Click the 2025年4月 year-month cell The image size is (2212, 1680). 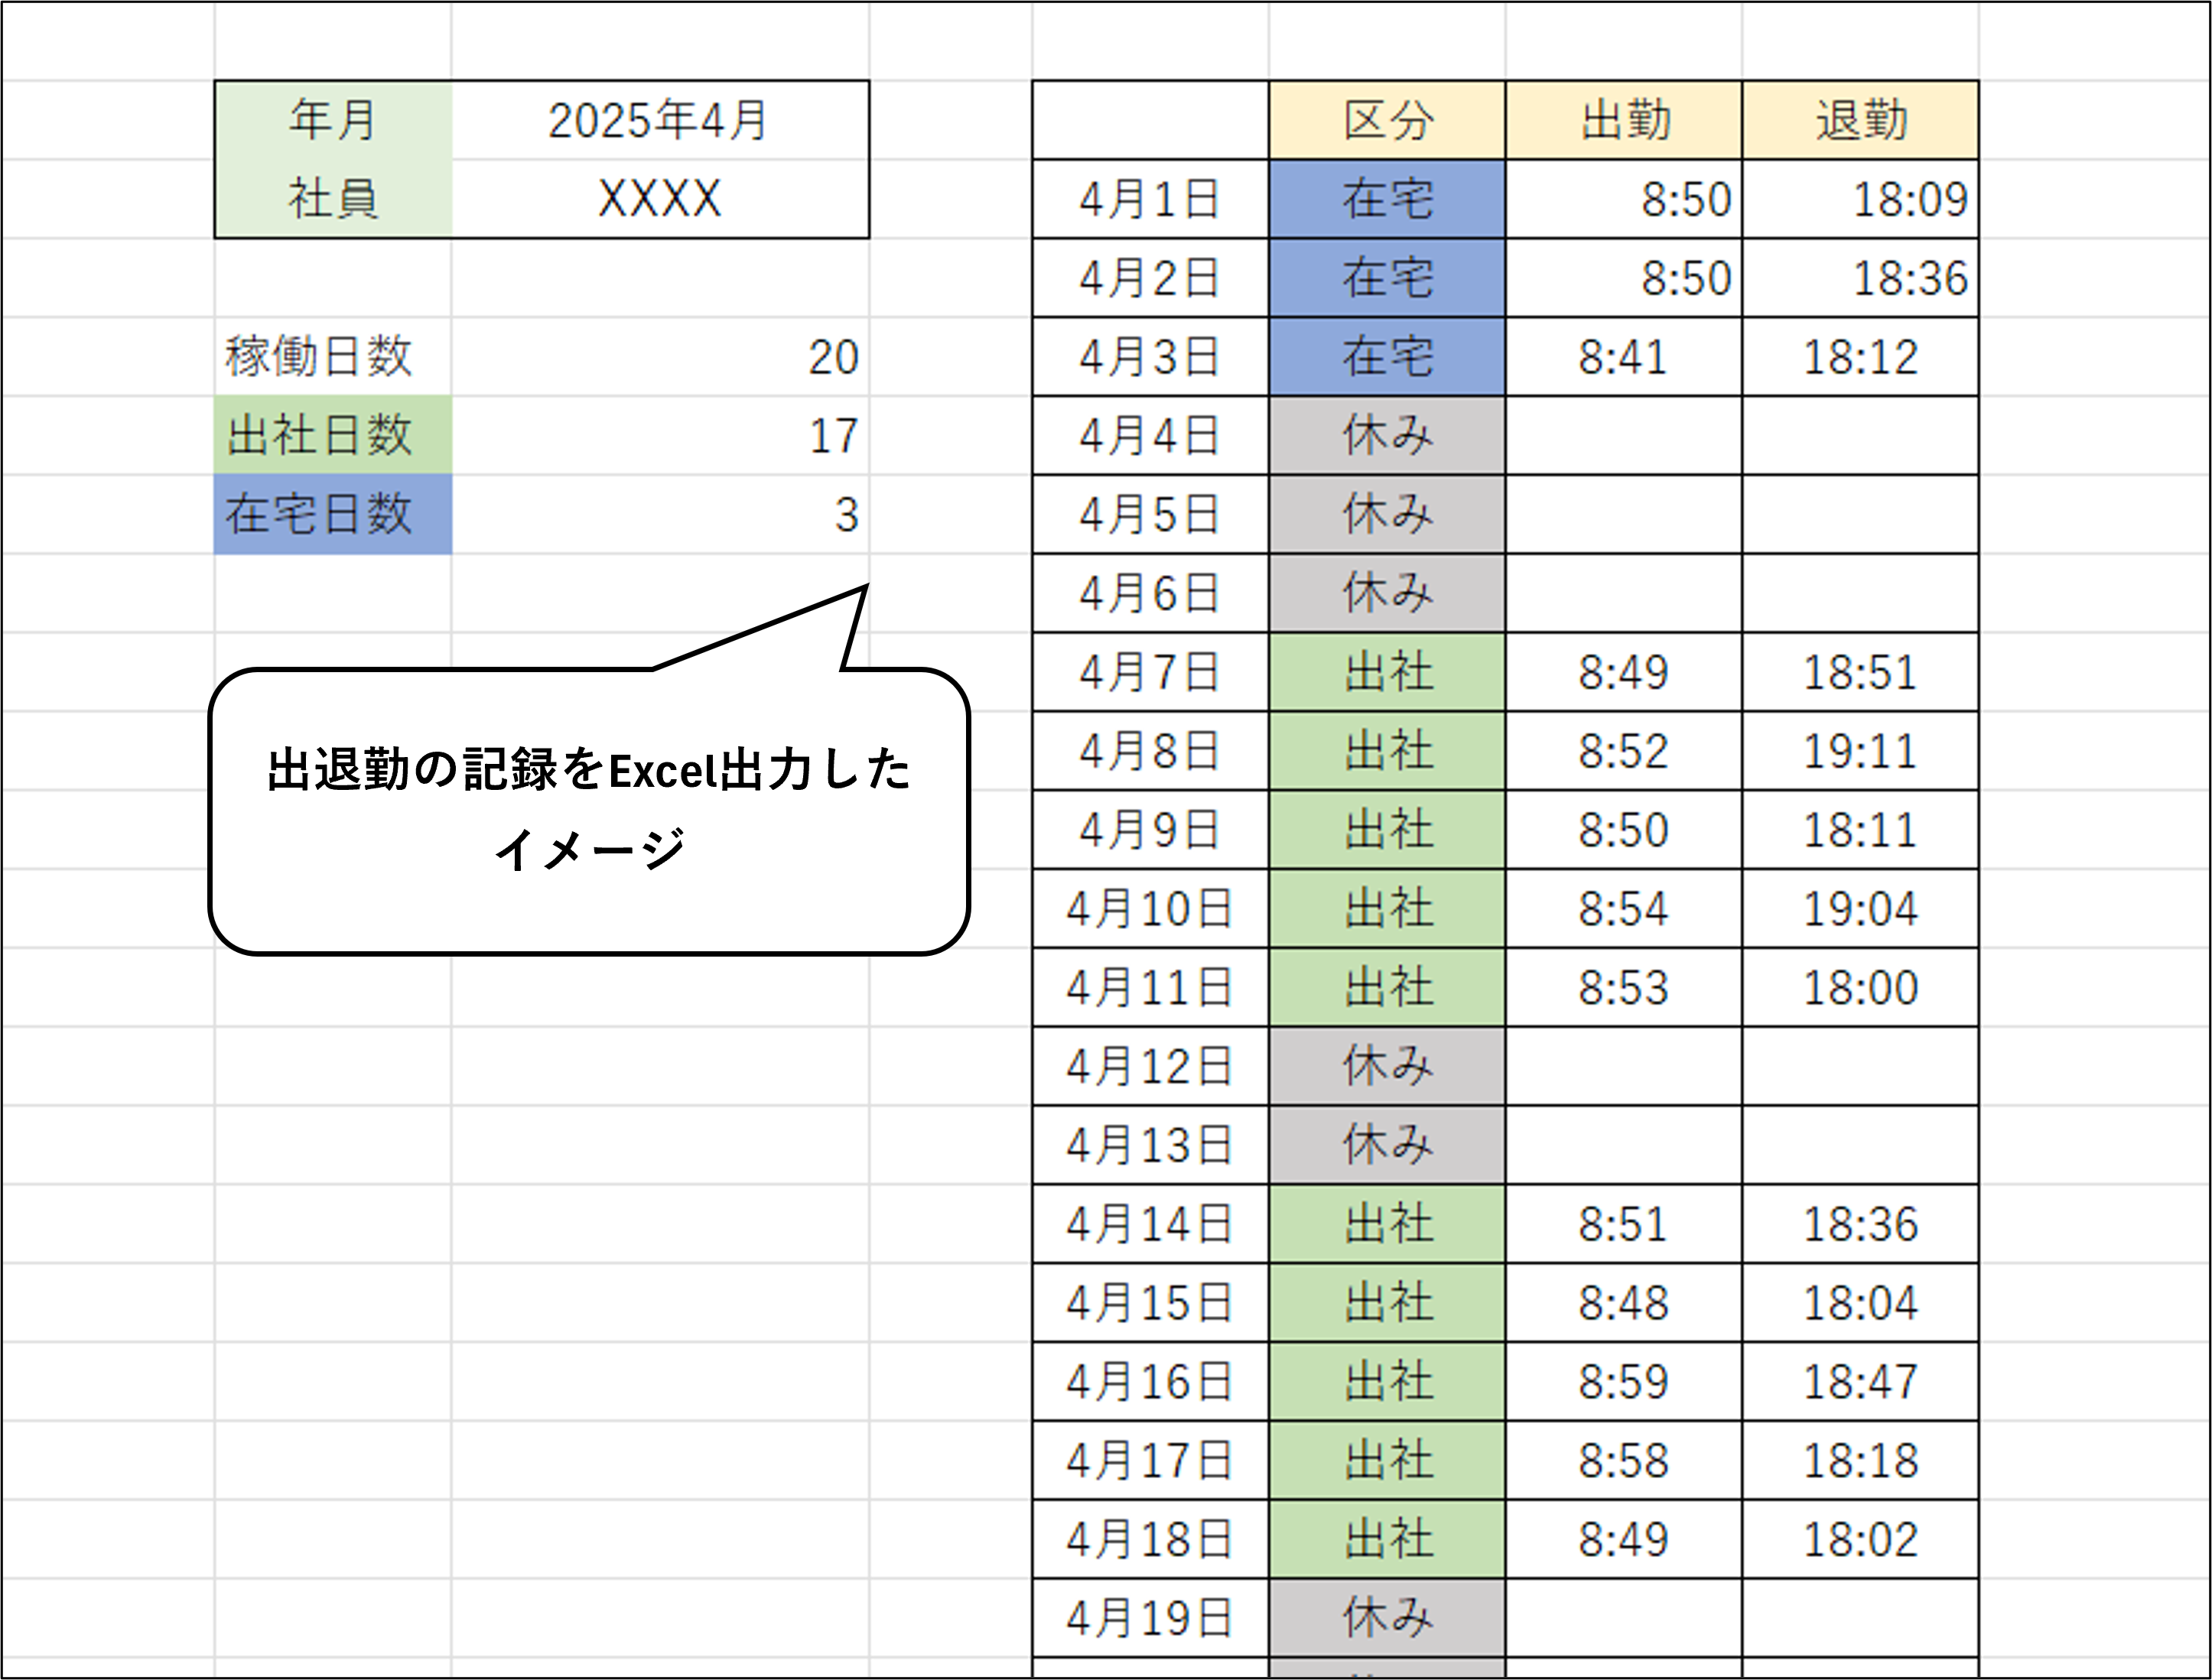(659, 121)
